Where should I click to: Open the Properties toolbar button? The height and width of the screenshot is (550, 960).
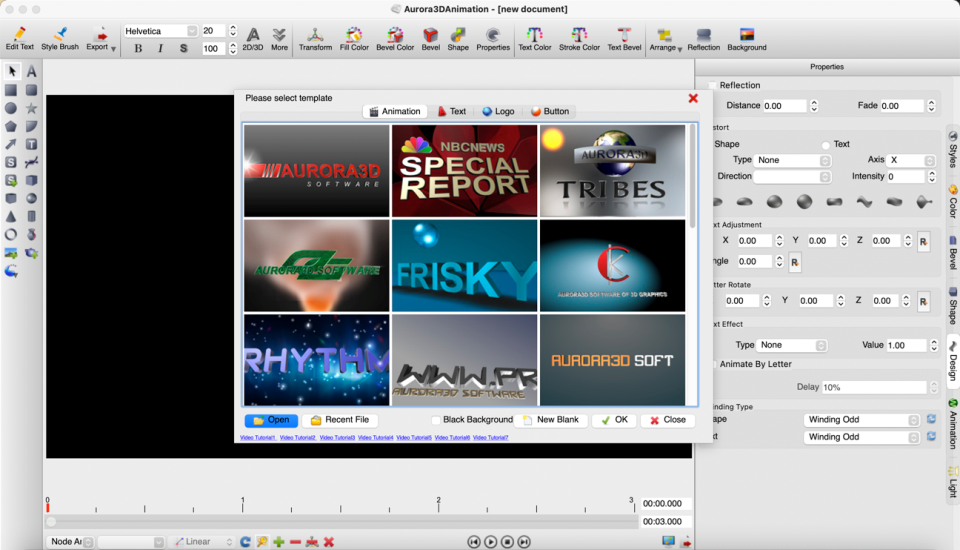click(493, 39)
